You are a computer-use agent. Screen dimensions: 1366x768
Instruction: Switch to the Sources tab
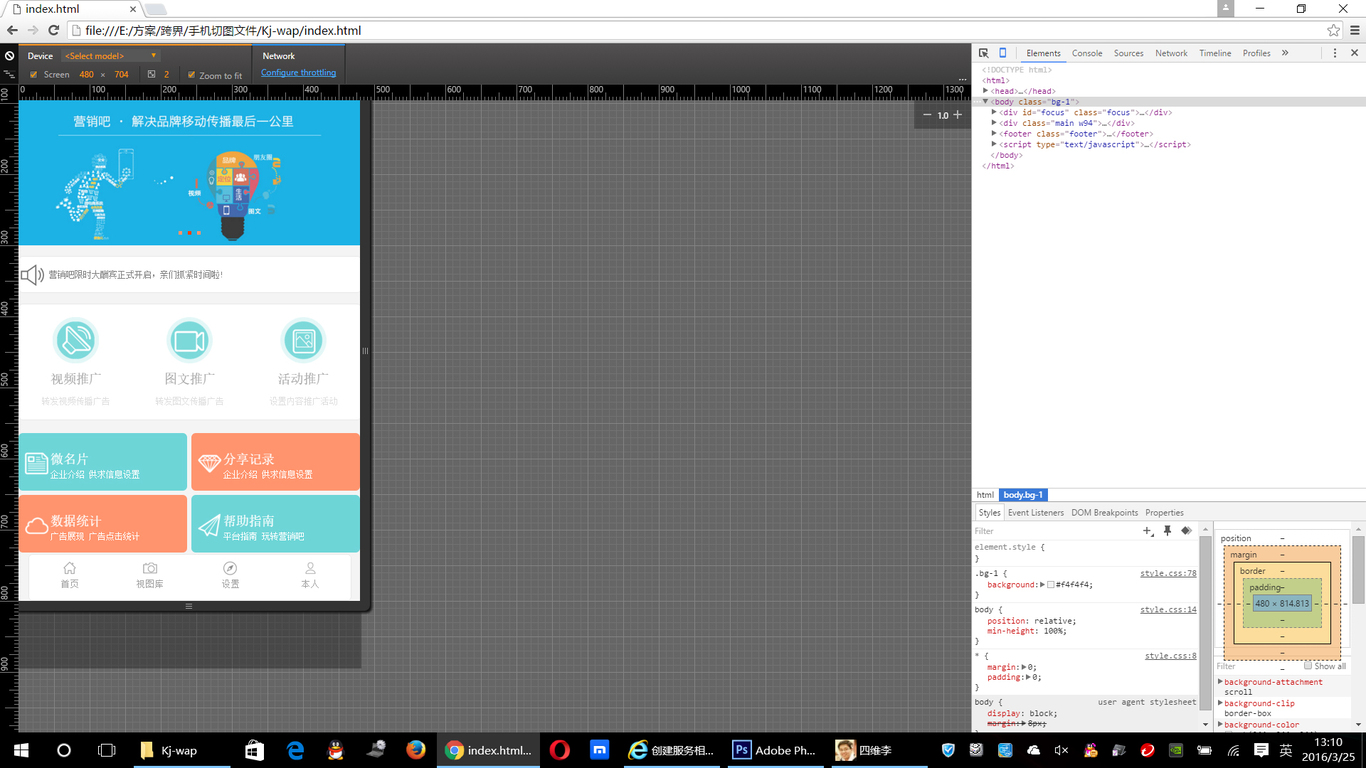click(1129, 53)
